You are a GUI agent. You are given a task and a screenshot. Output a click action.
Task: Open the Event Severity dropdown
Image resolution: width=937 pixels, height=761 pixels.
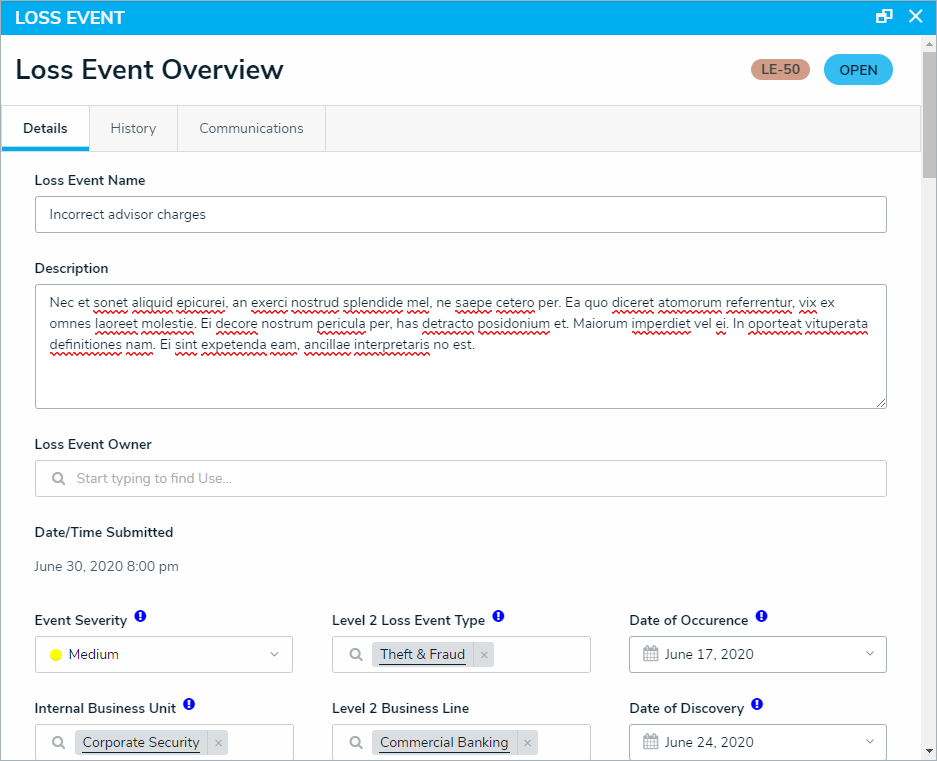coord(164,655)
